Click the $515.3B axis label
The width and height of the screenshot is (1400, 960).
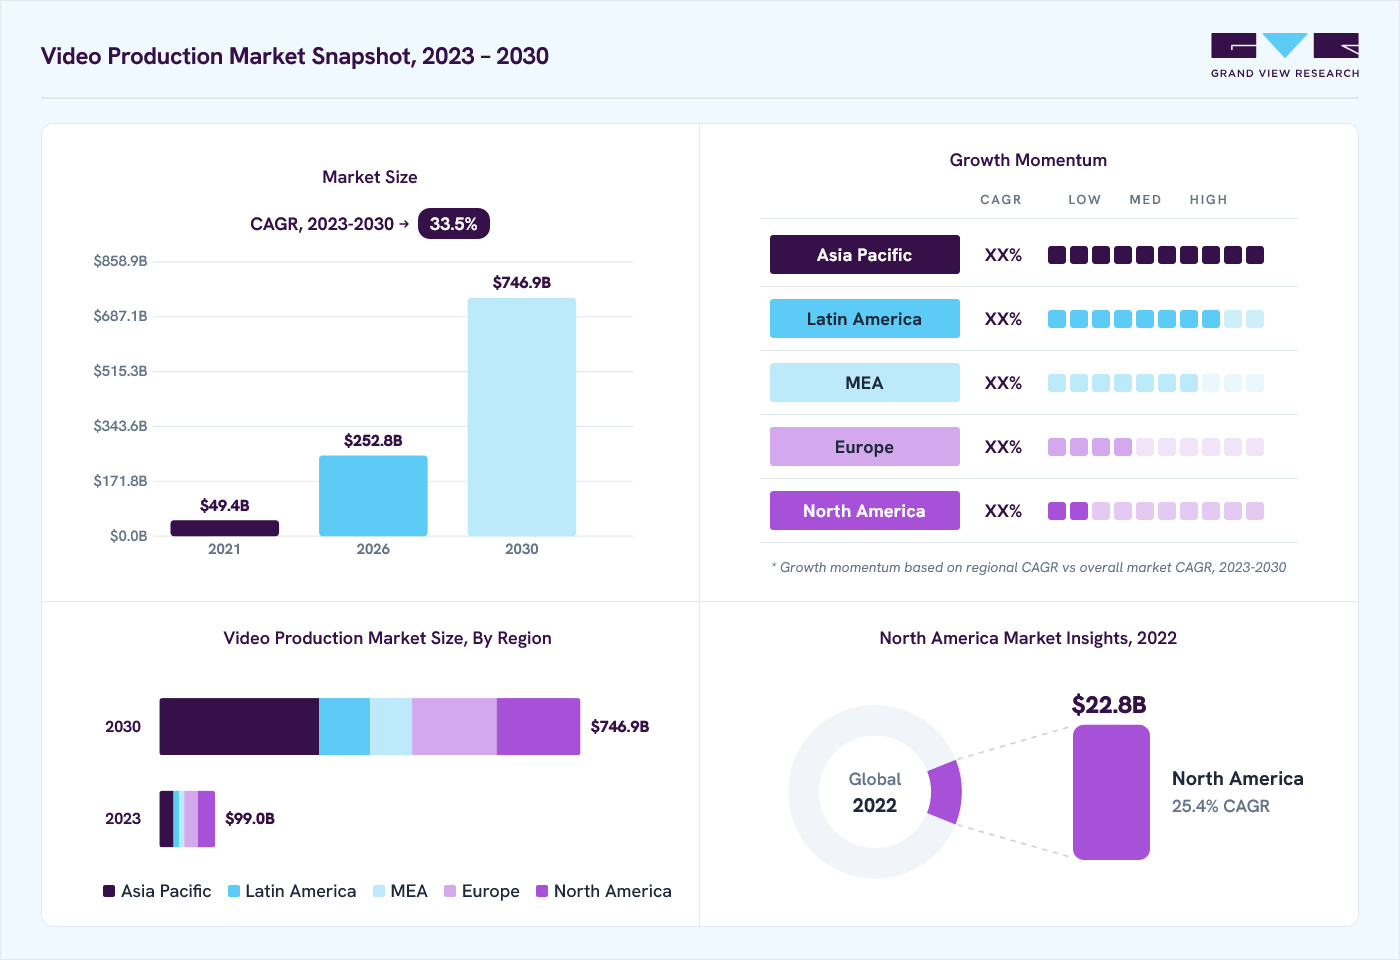pos(120,371)
